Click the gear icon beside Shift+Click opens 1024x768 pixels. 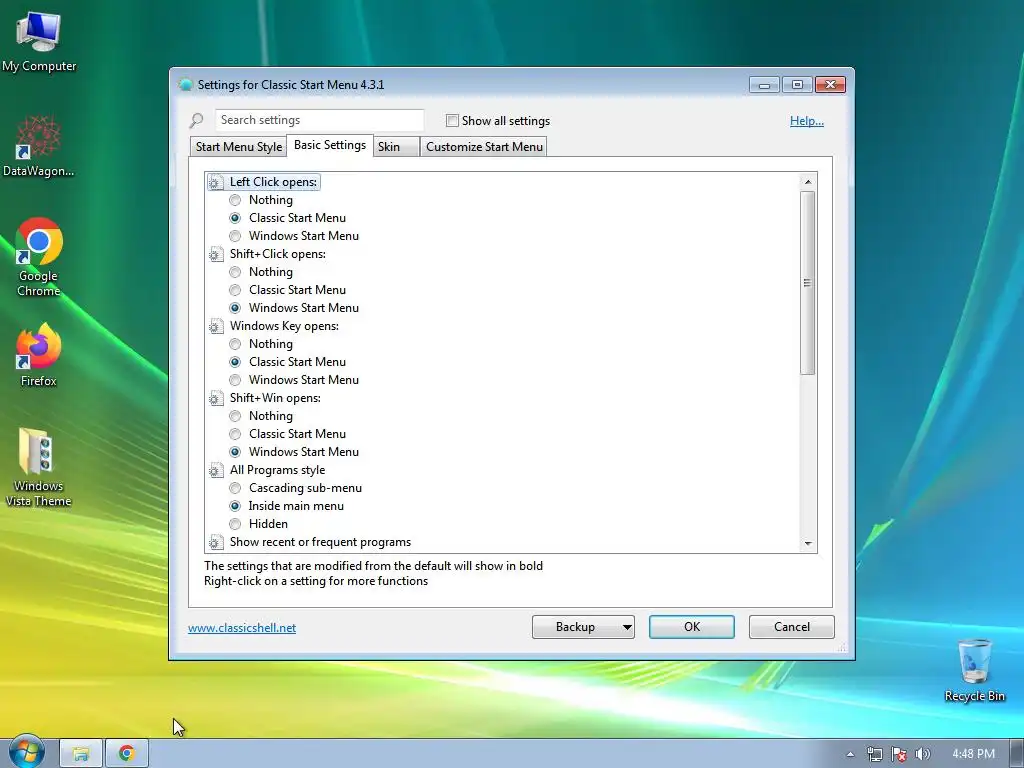point(216,254)
